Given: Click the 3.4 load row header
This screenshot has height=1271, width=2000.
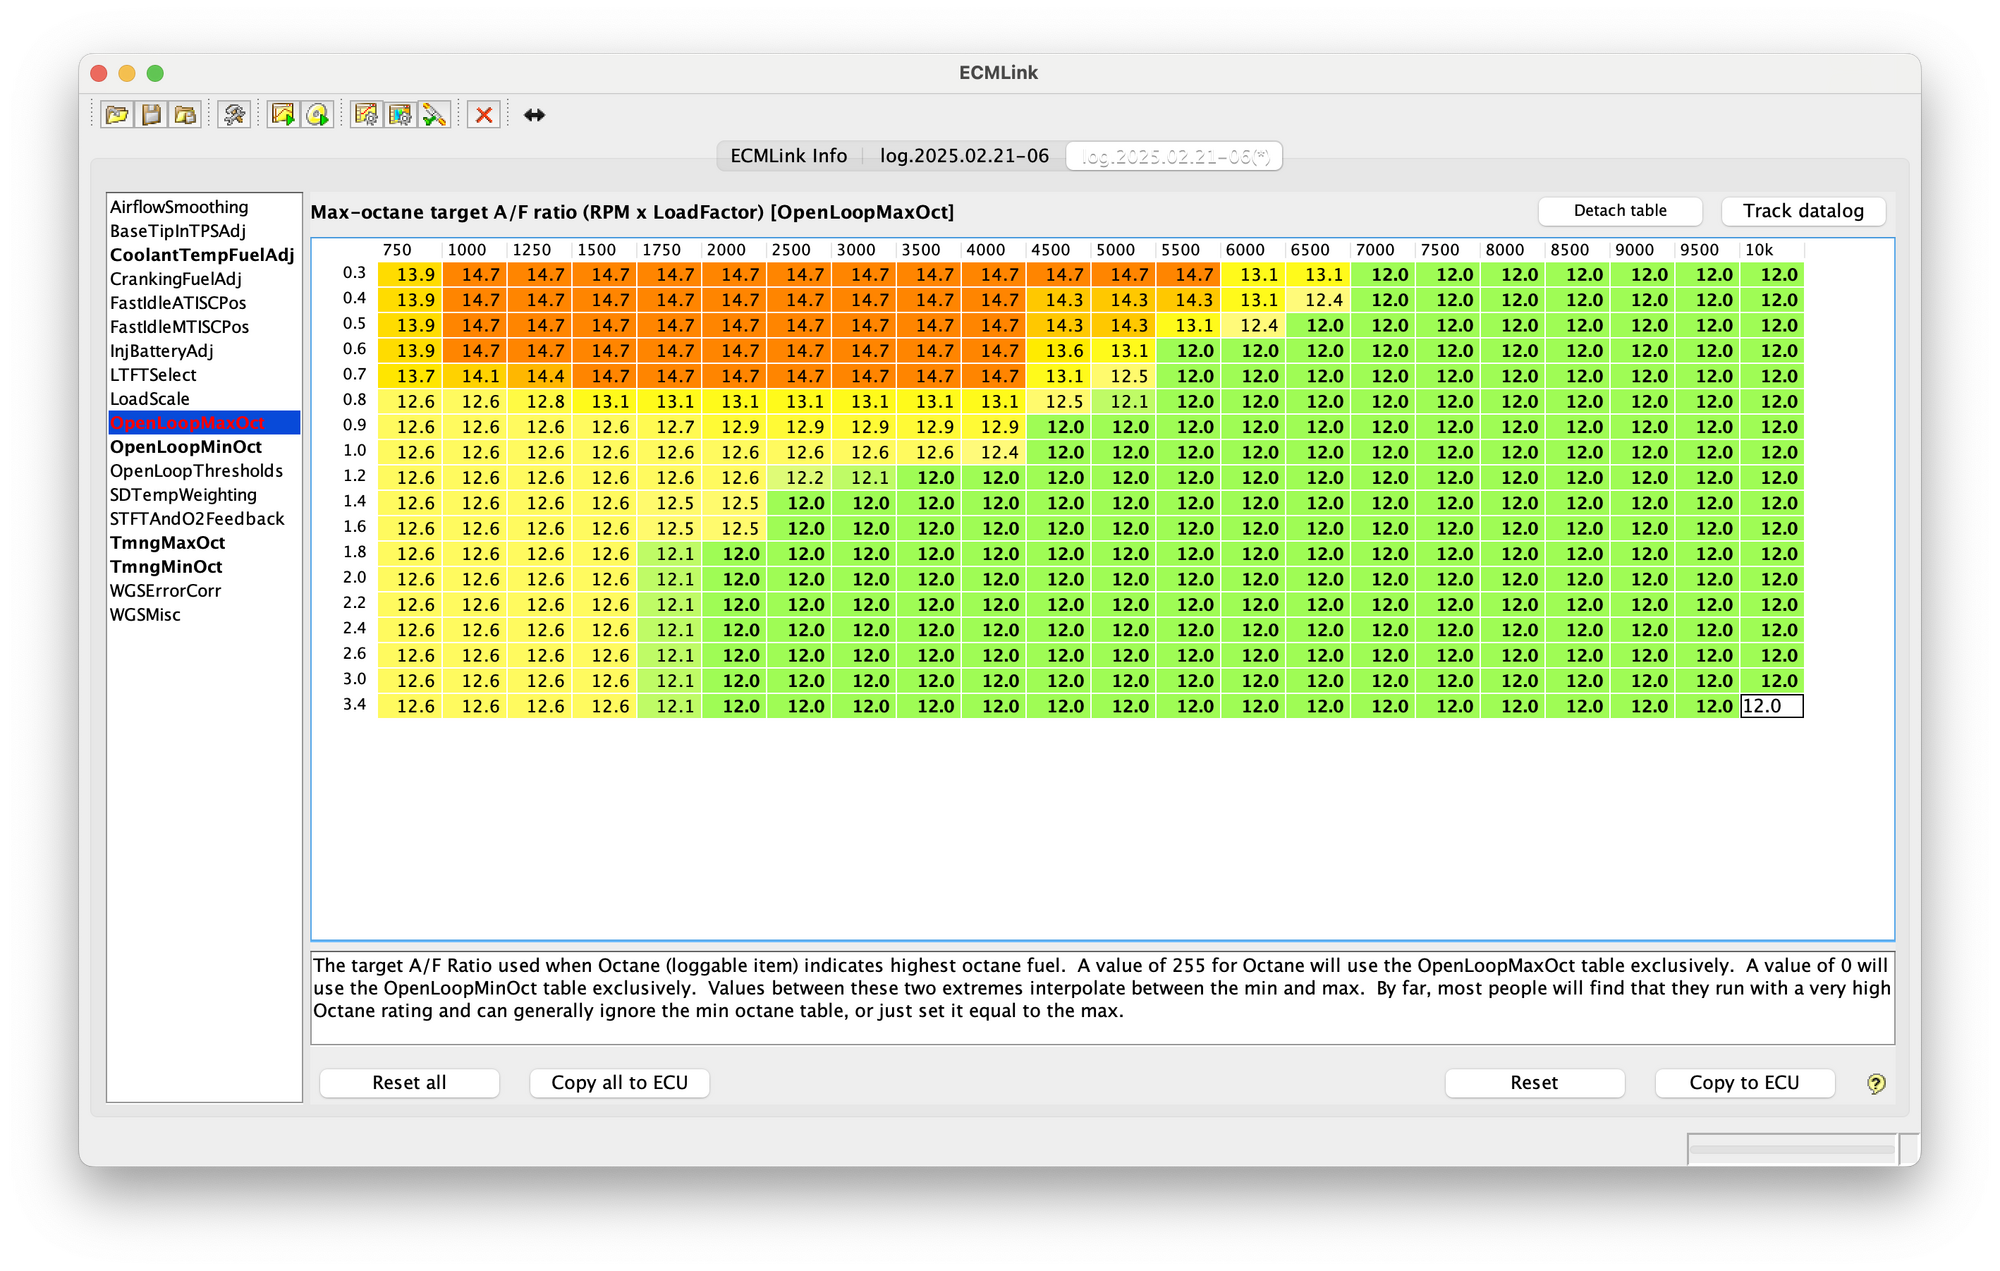Looking at the screenshot, I should click(x=354, y=705).
